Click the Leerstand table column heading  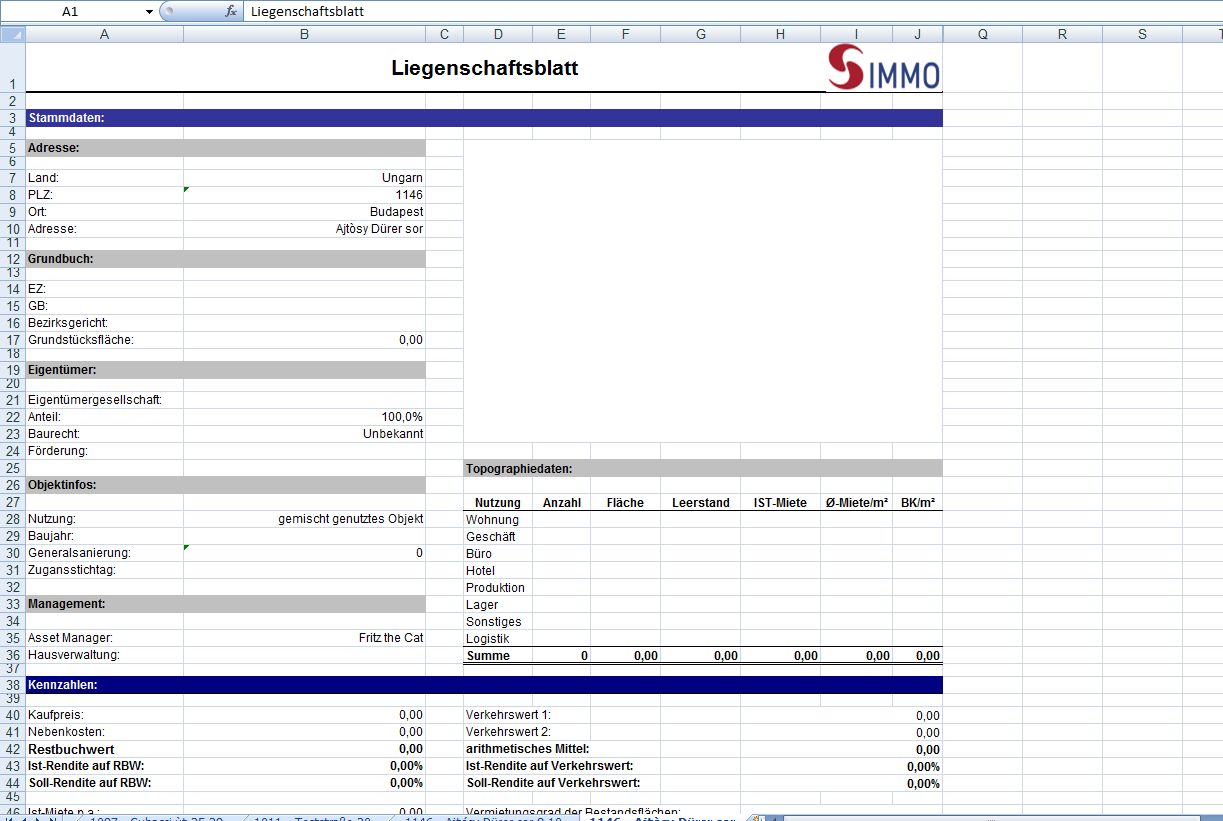click(701, 502)
